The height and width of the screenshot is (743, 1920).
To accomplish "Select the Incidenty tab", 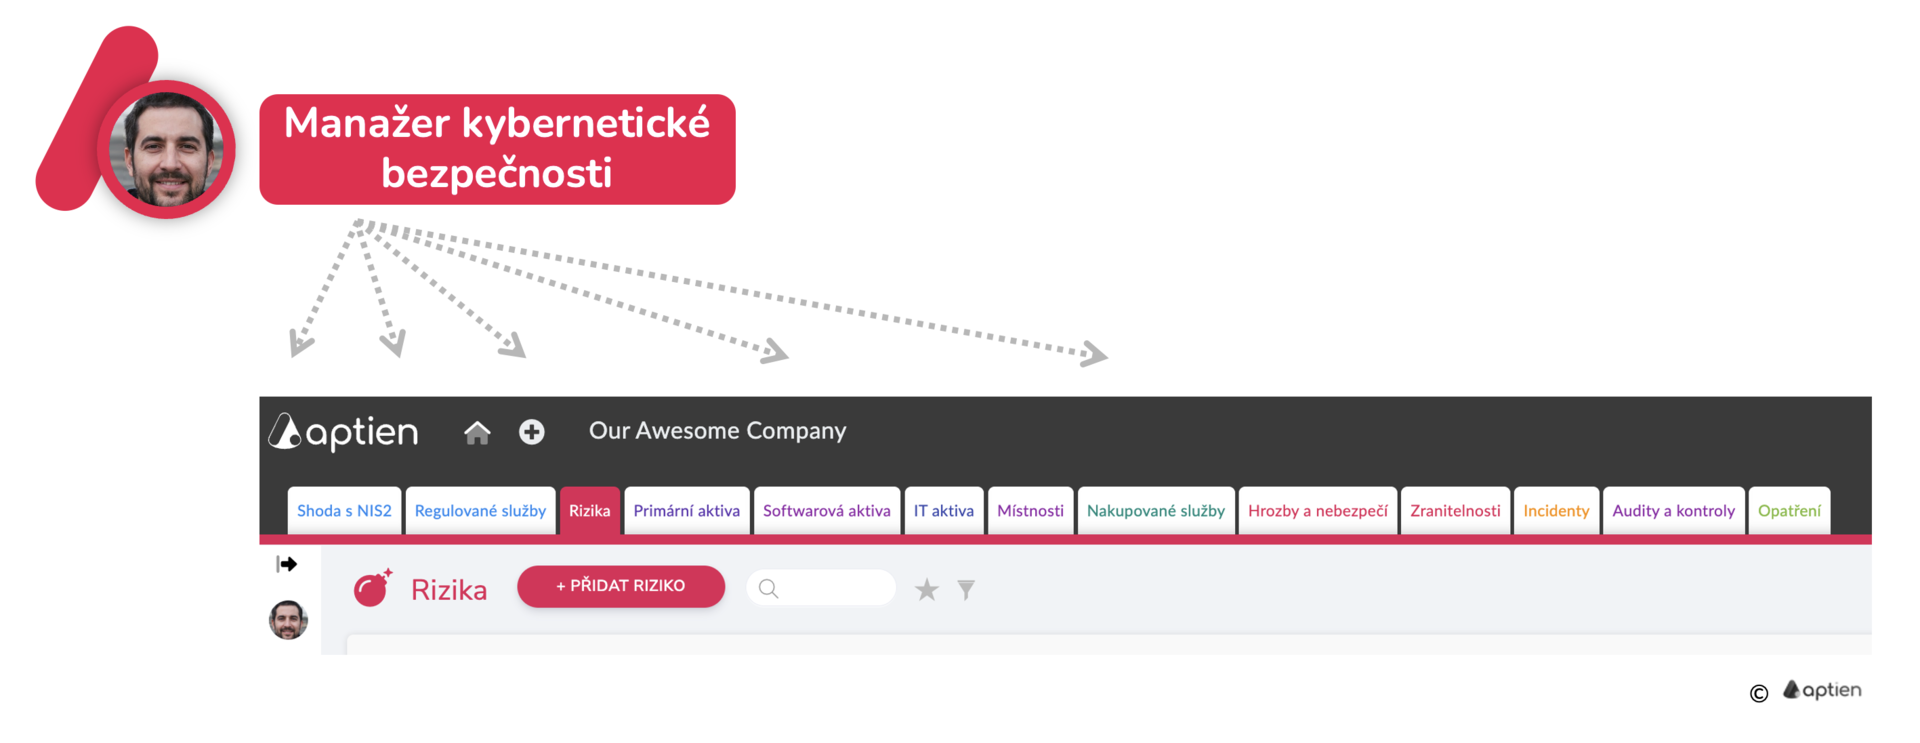I will (x=1556, y=511).
